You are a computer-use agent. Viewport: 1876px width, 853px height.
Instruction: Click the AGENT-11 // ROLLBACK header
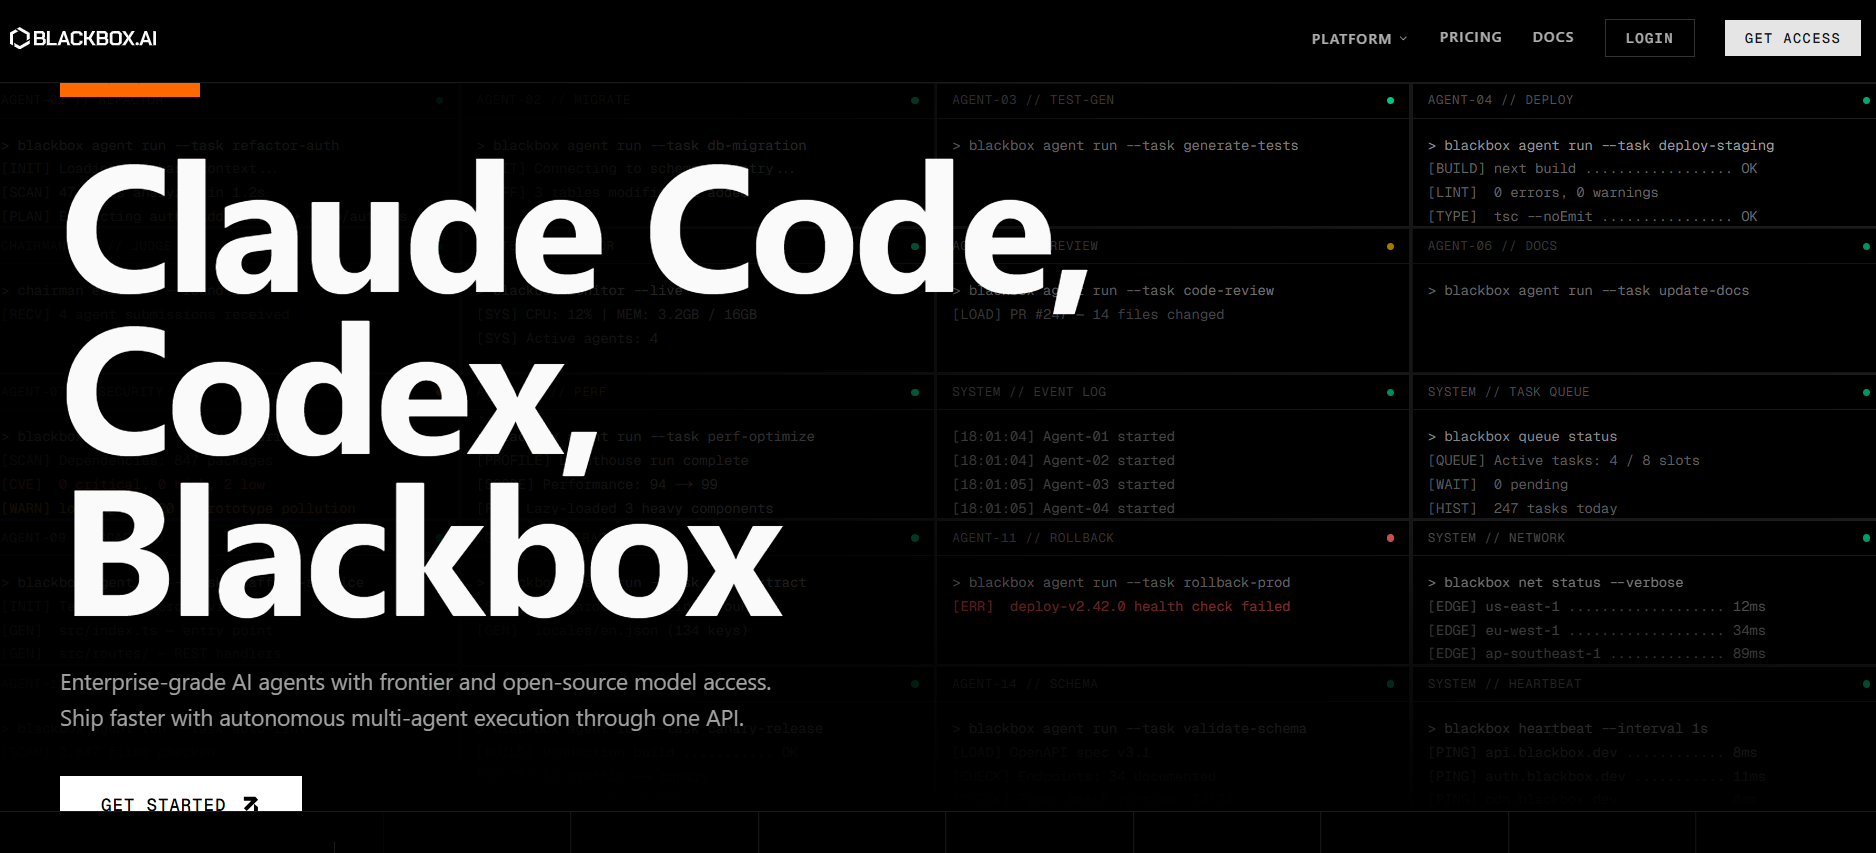click(x=1033, y=538)
